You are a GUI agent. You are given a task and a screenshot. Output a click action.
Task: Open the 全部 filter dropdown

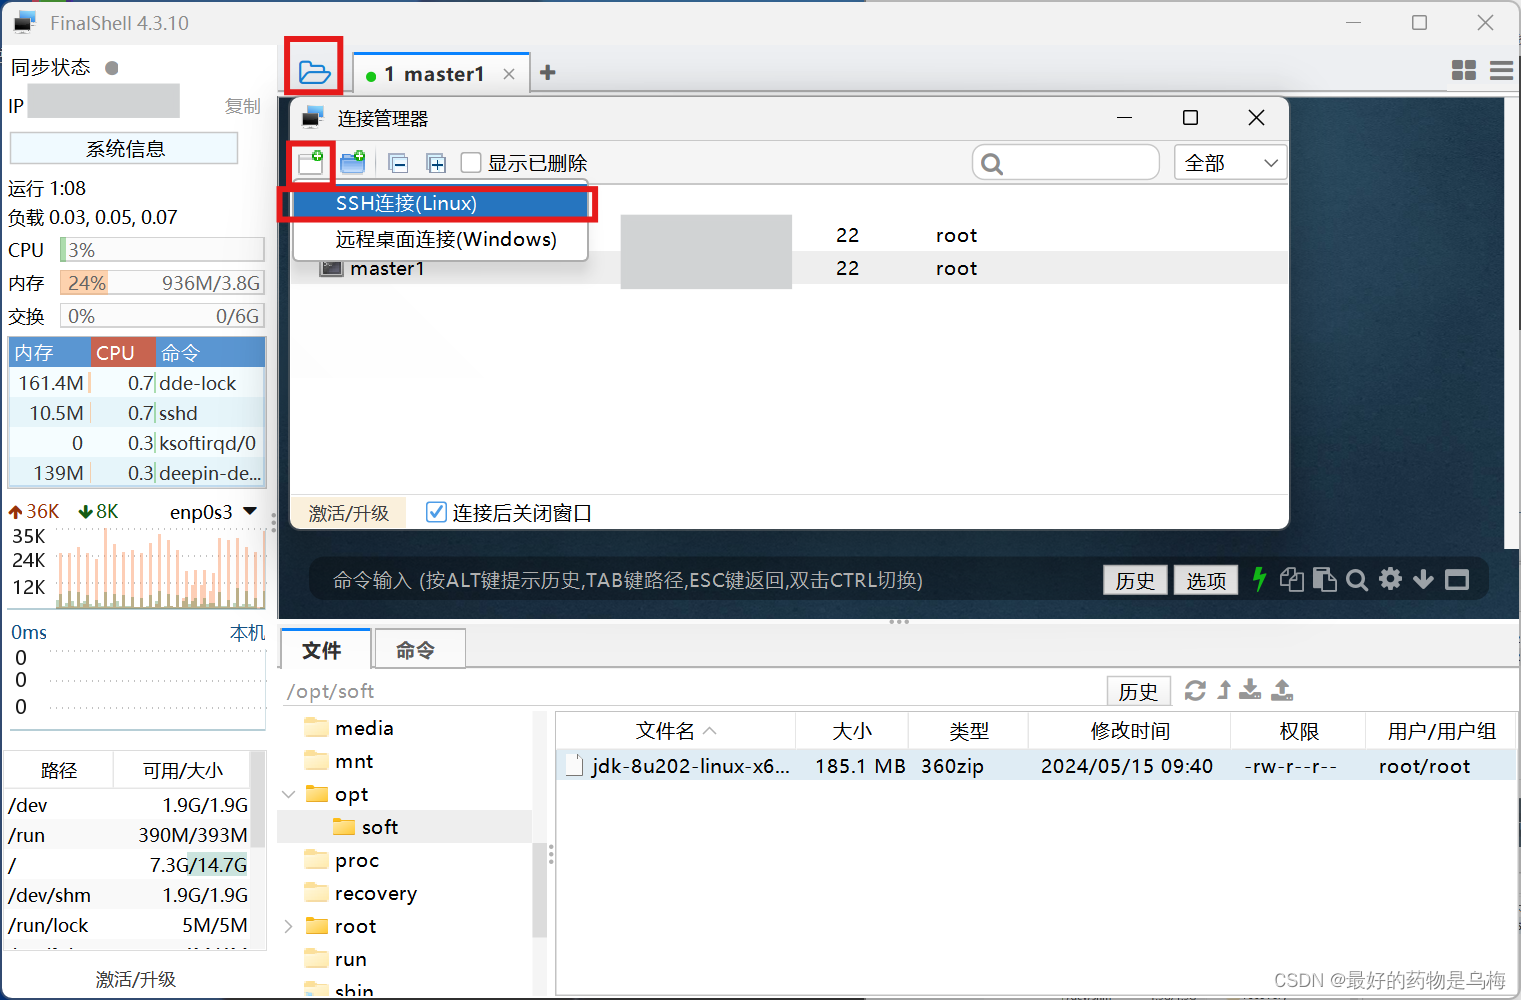tap(1230, 162)
